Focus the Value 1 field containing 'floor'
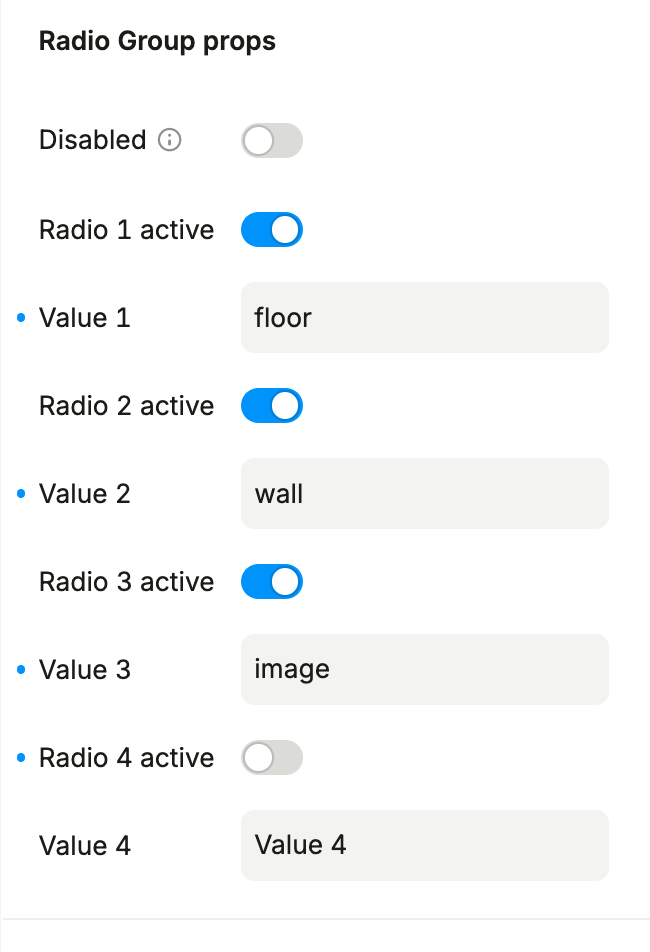Screen dimensions: 650x952 pos(424,318)
